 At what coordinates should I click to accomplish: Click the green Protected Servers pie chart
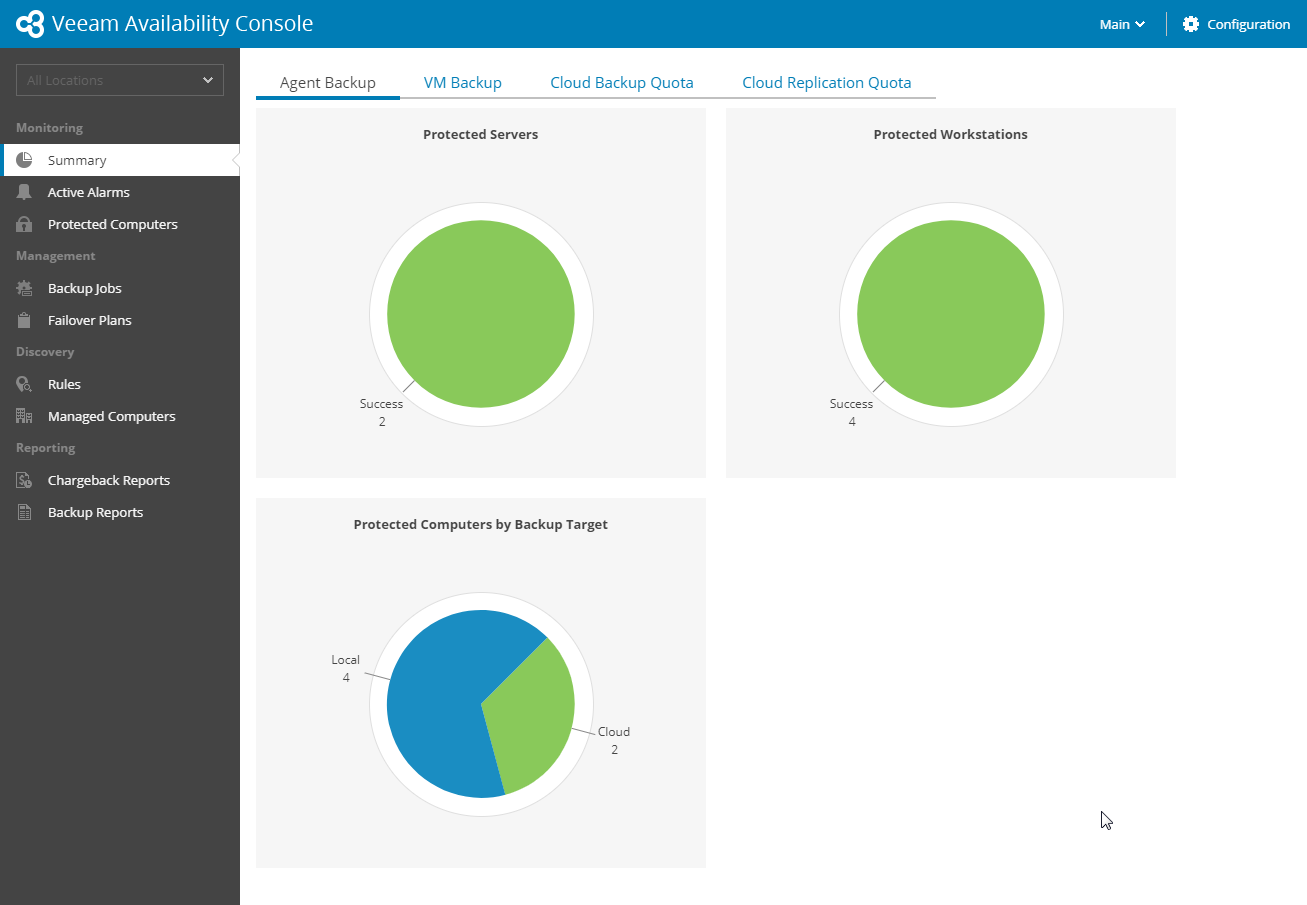pos(481,314)
